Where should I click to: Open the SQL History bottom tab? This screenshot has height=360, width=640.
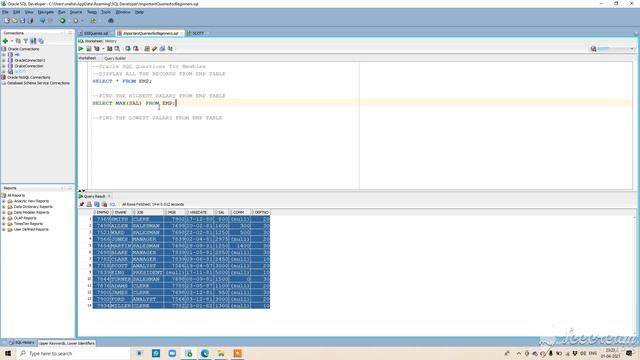tap(22, 343)
